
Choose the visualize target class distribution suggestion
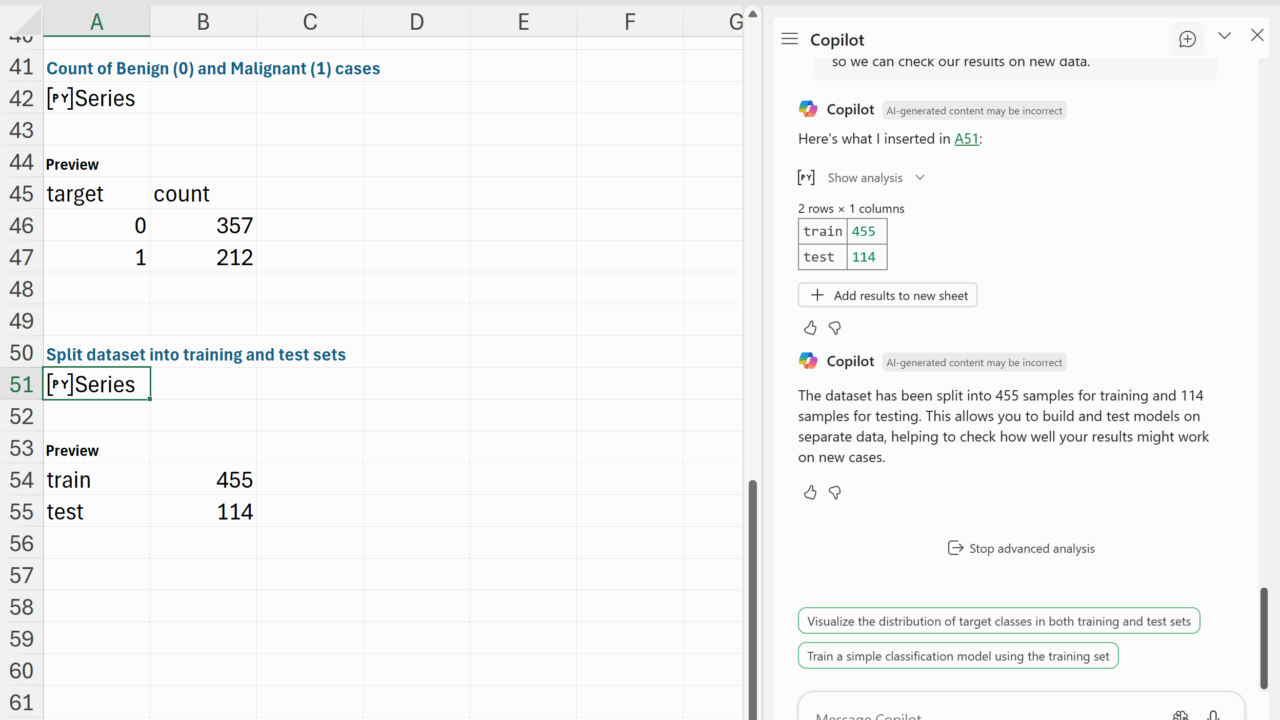point(999,621)
